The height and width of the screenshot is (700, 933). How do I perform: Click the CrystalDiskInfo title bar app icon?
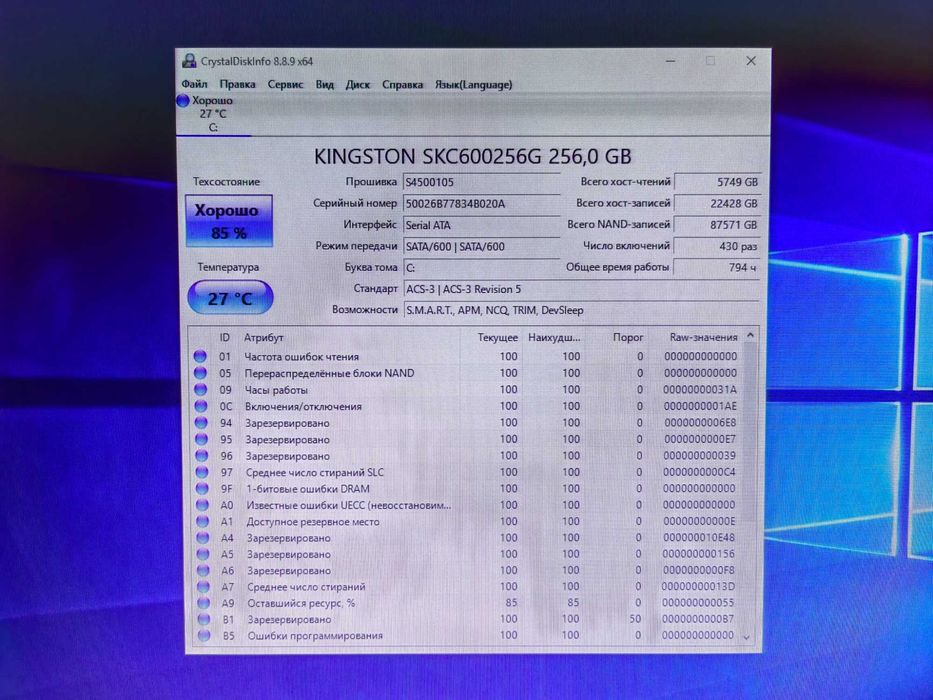click(x=189, y=61)
